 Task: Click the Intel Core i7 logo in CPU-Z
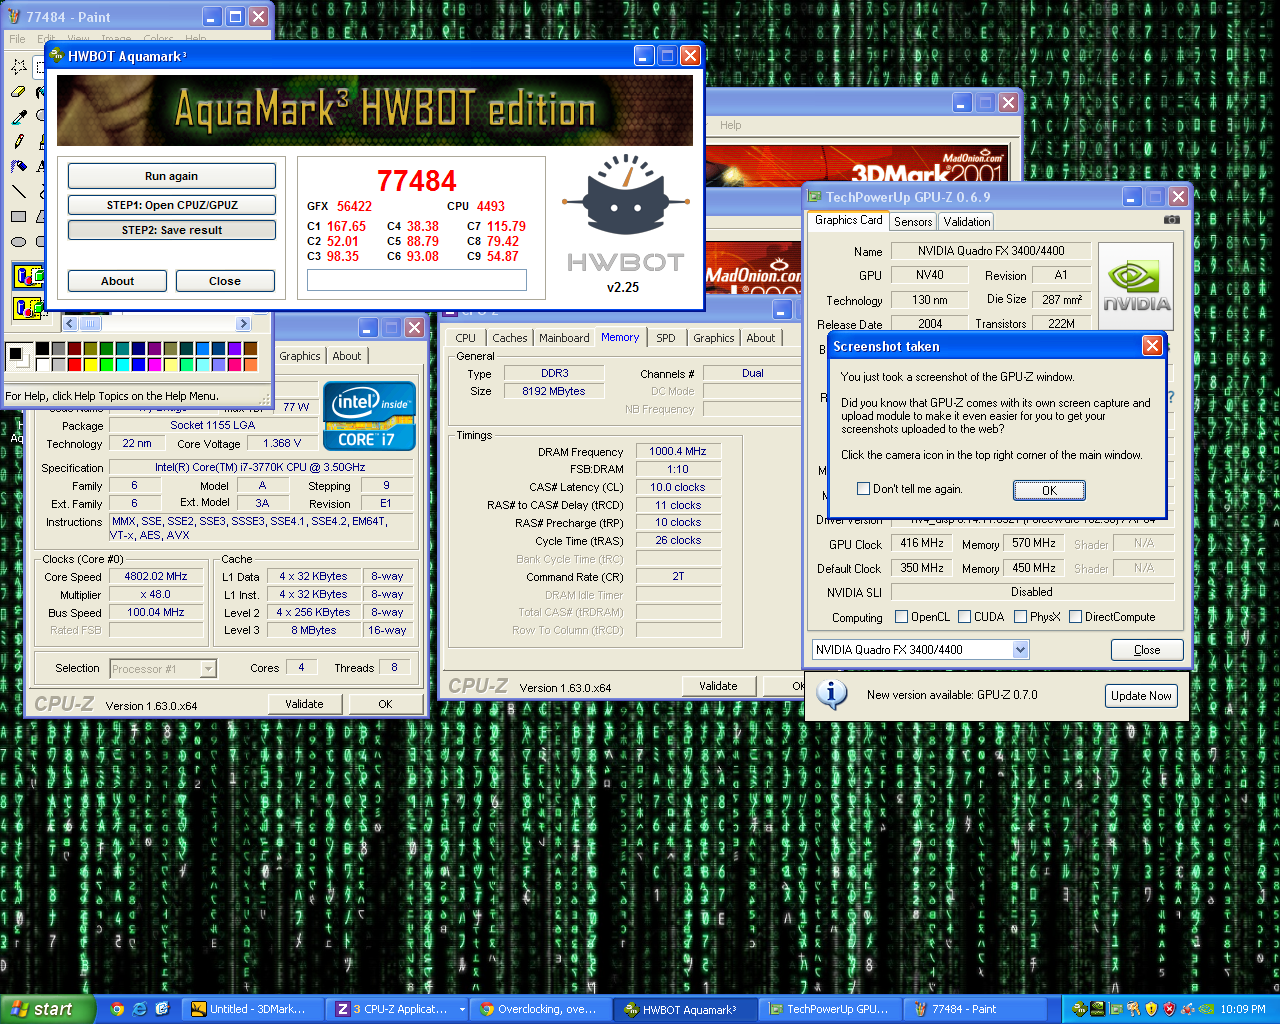pyautogui.click(x=369, y=416)
